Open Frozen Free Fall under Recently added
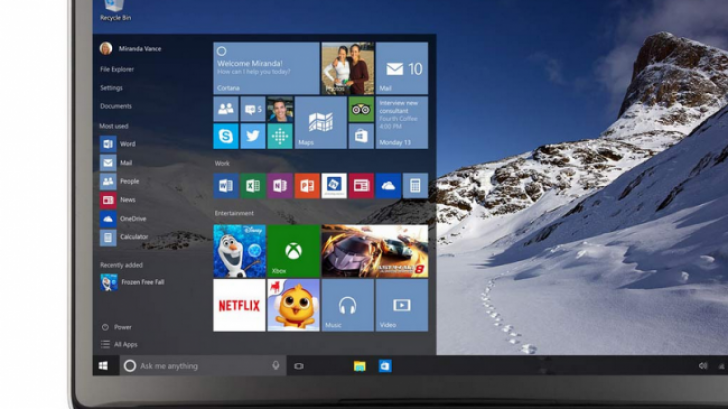The height and width of the screenshot is (409, 728). tap(133, 282)
